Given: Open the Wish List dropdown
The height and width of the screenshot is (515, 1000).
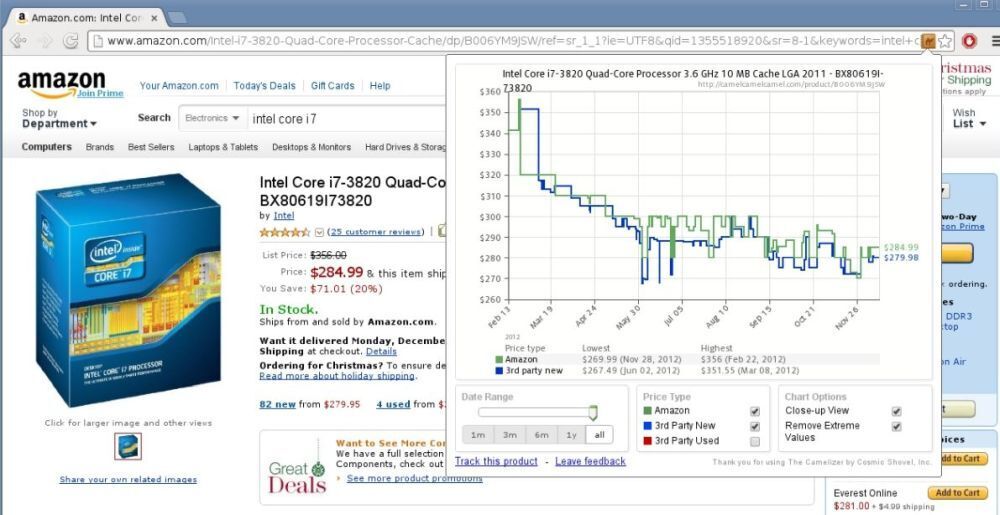Looking at the screenshot, I should tap(969, 118).
